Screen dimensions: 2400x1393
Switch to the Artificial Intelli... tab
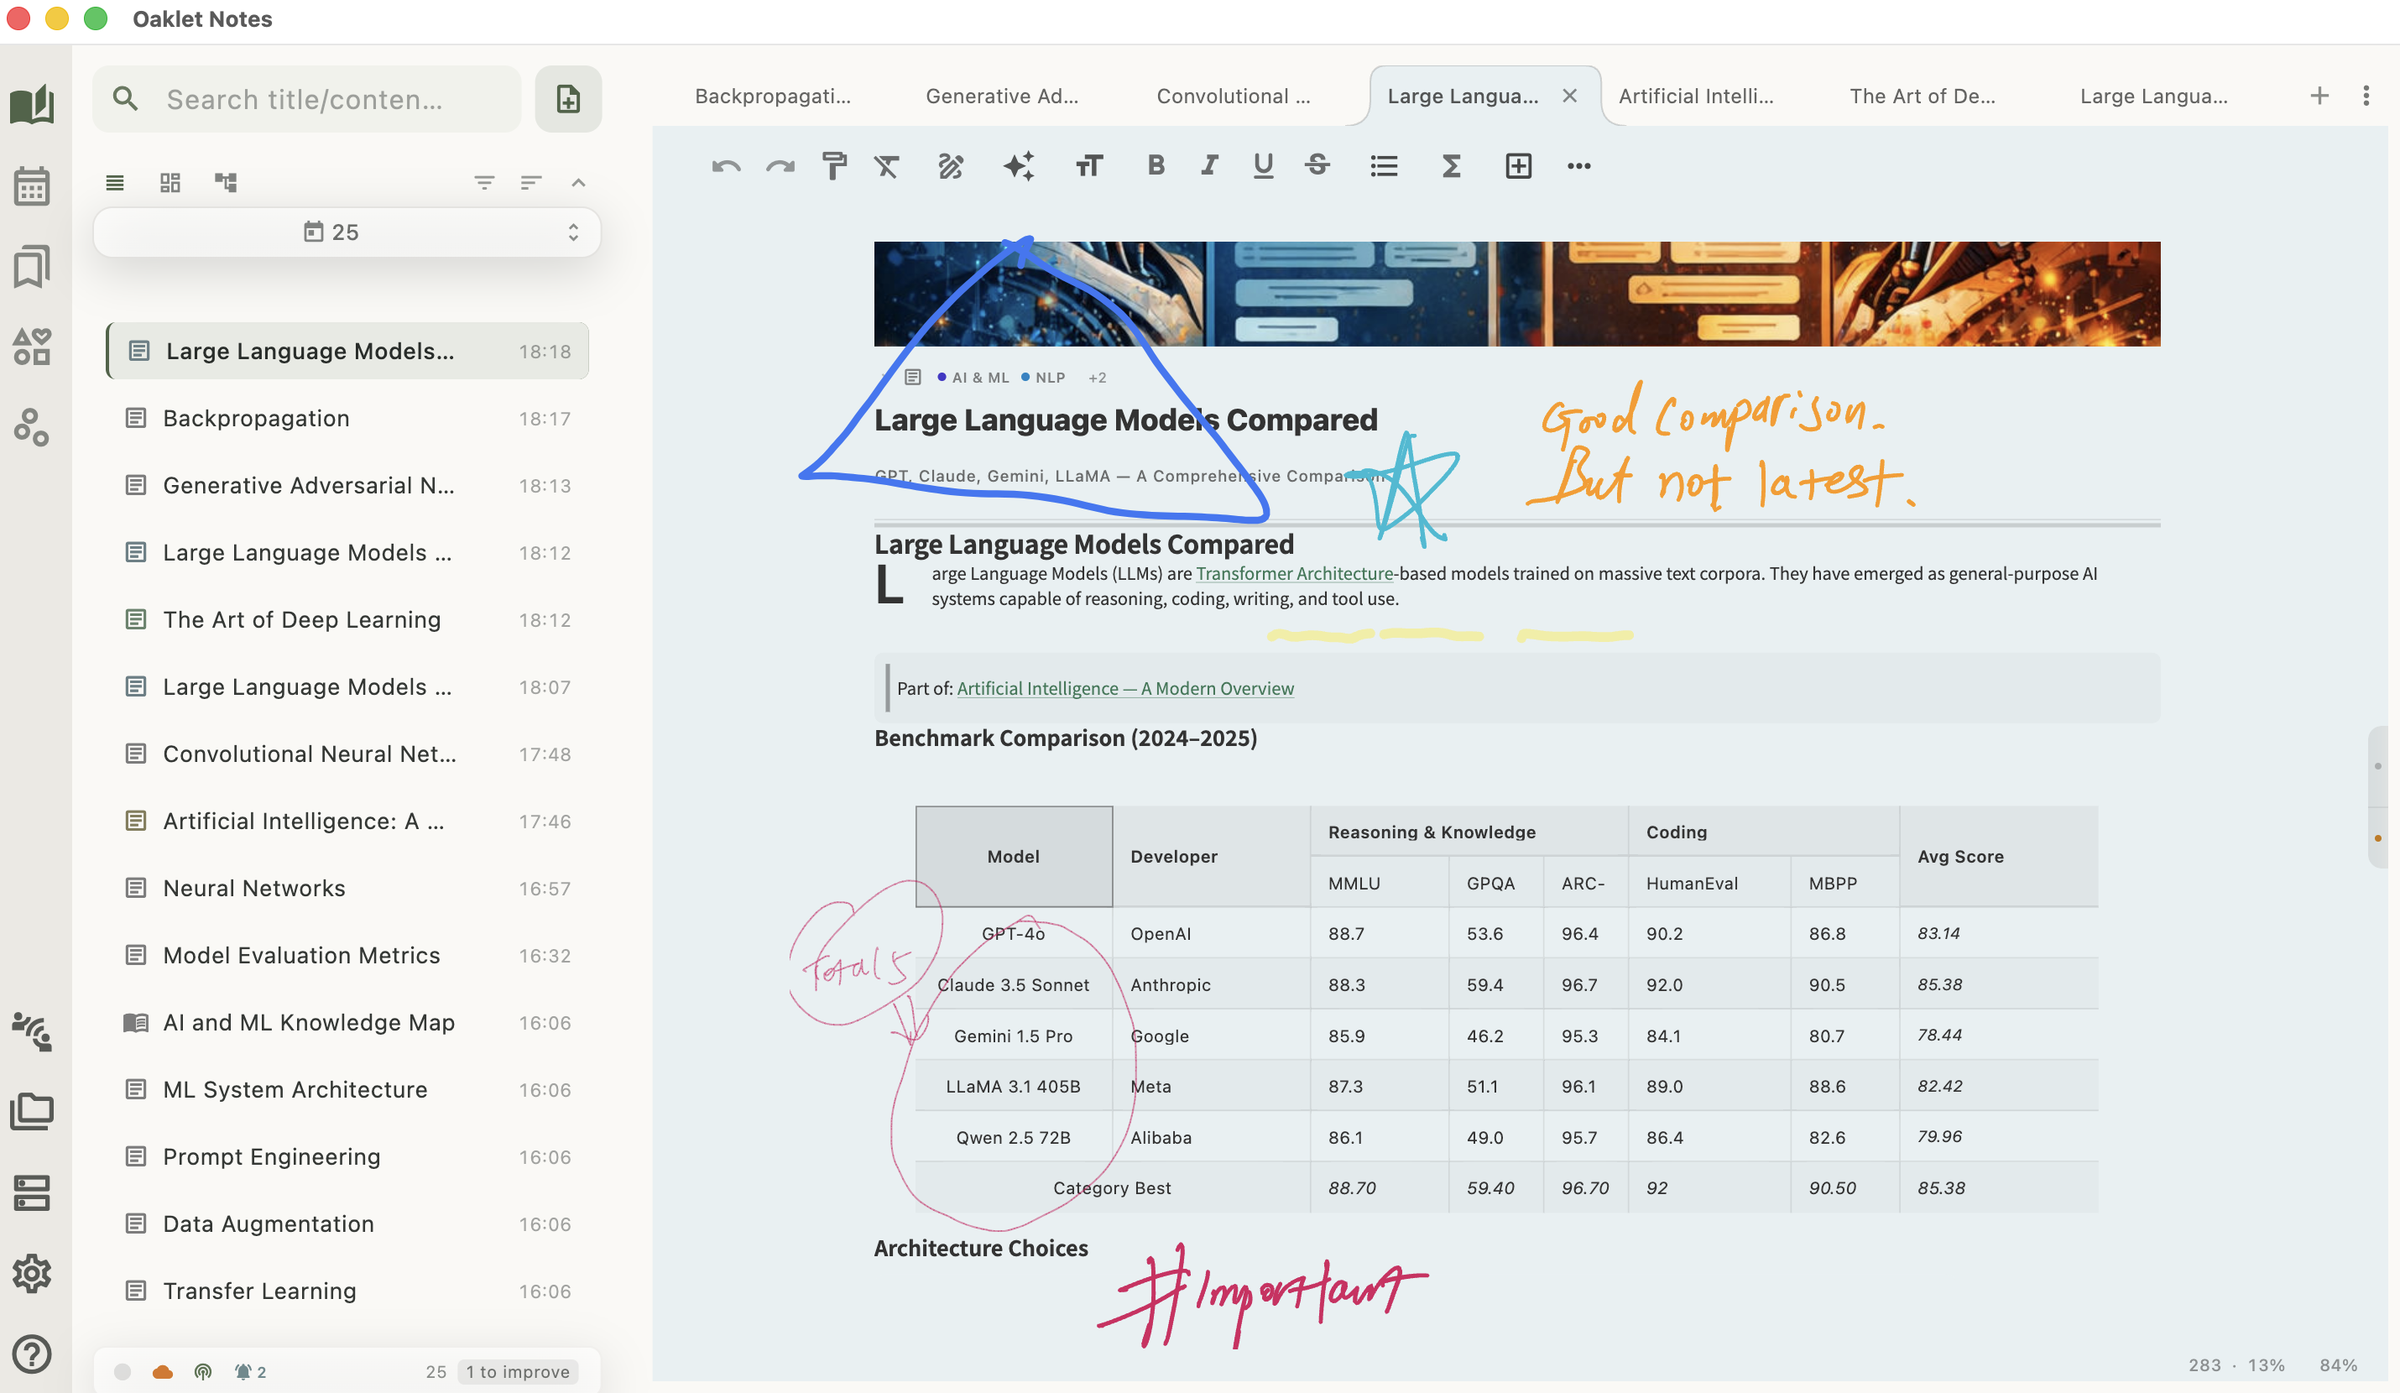tap(1696, 96)
